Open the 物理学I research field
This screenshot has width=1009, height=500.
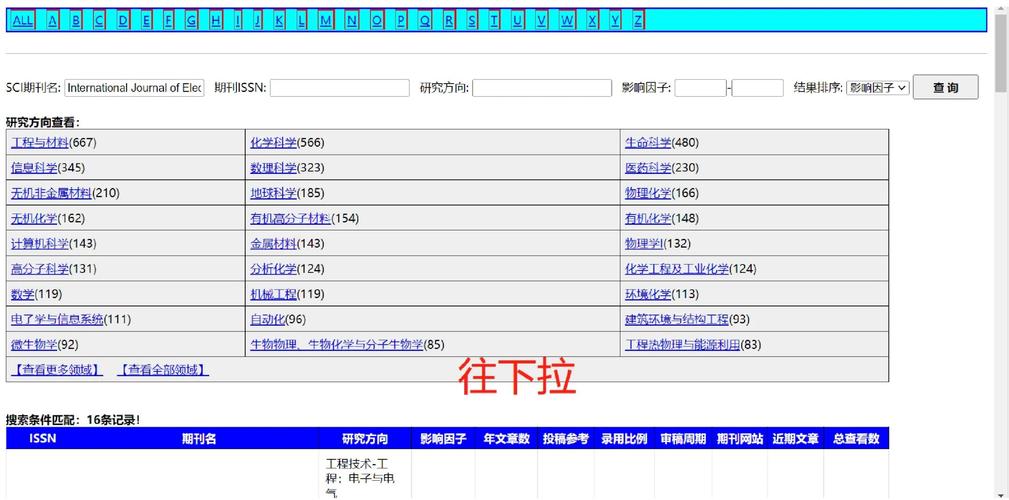tap(644, 244)
